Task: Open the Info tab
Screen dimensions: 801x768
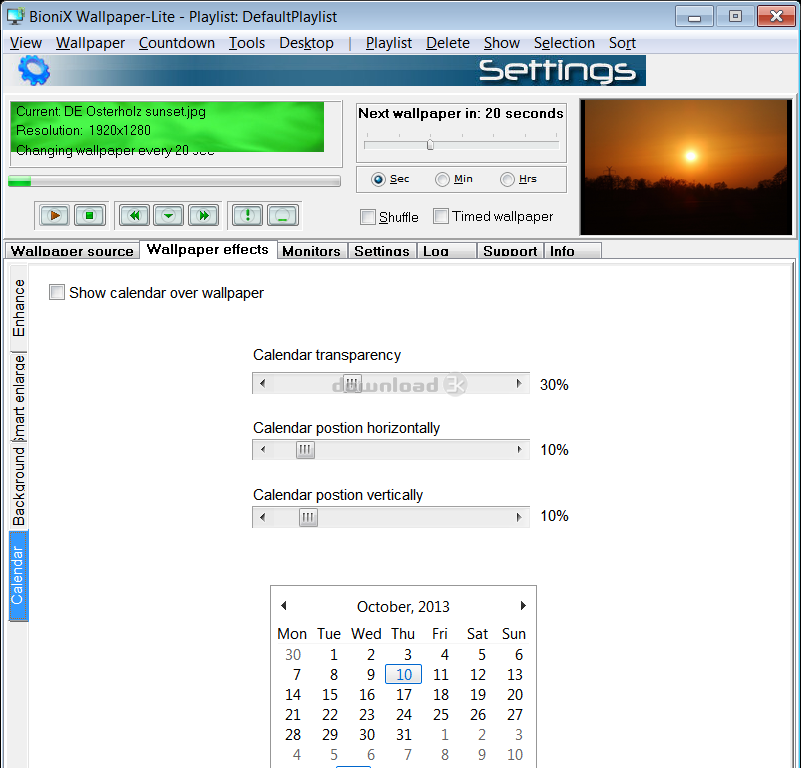Action: [572, 251]
